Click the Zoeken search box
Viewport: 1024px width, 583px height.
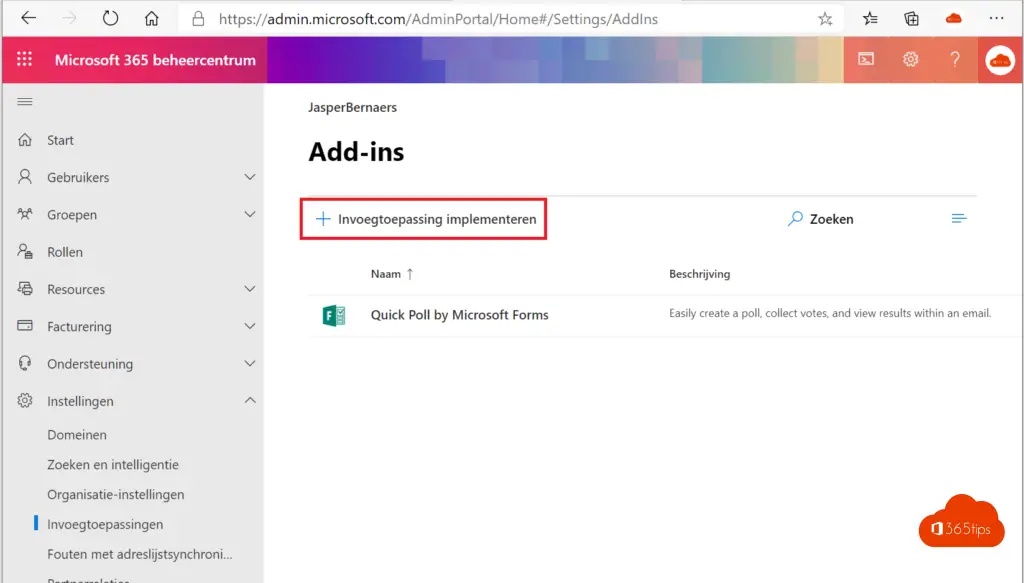tap(820, 219)
